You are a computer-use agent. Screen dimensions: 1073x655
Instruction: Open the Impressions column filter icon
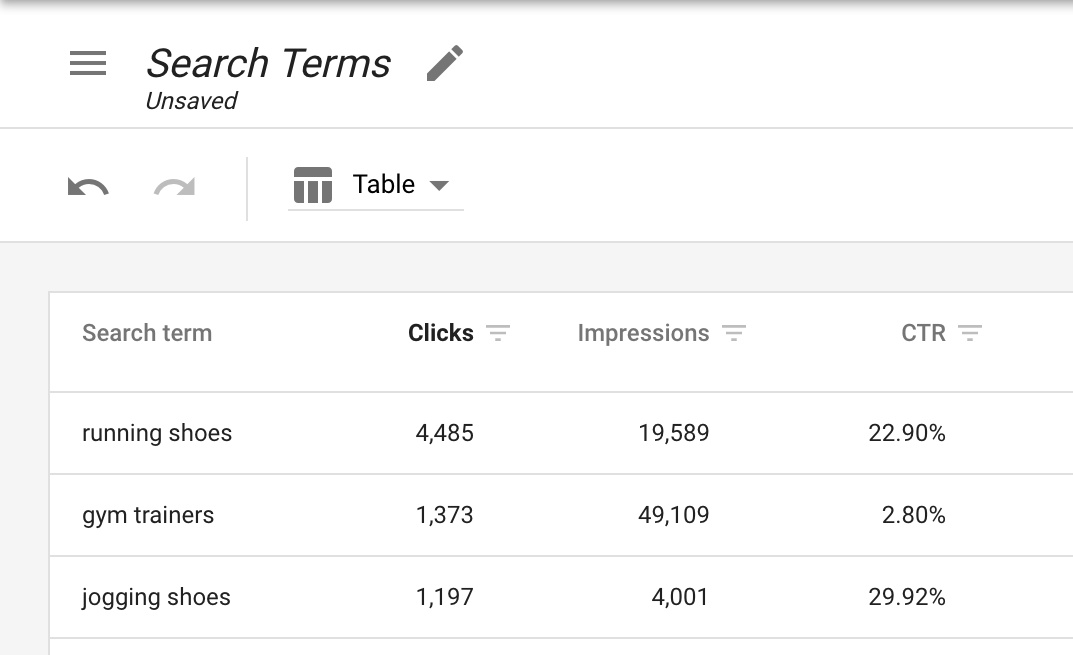[x=734, y=333]
